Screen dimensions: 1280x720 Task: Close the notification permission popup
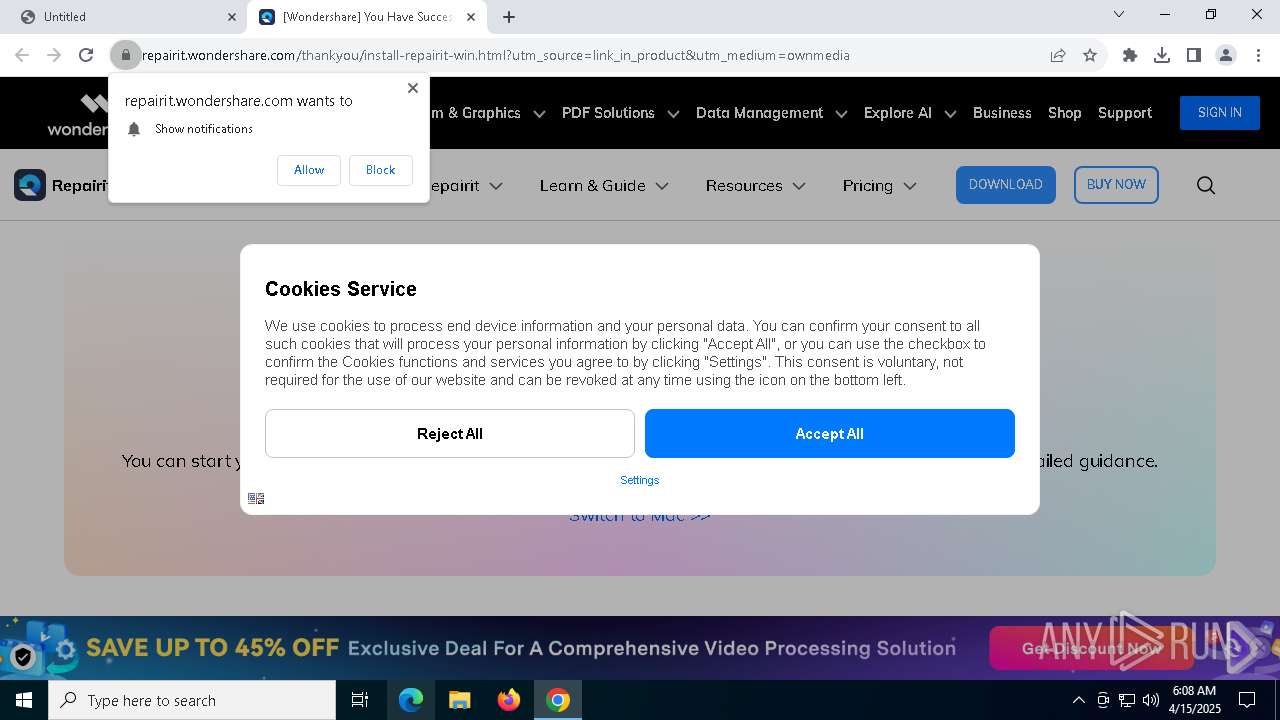pyautogui.click(x=413, y=88)
